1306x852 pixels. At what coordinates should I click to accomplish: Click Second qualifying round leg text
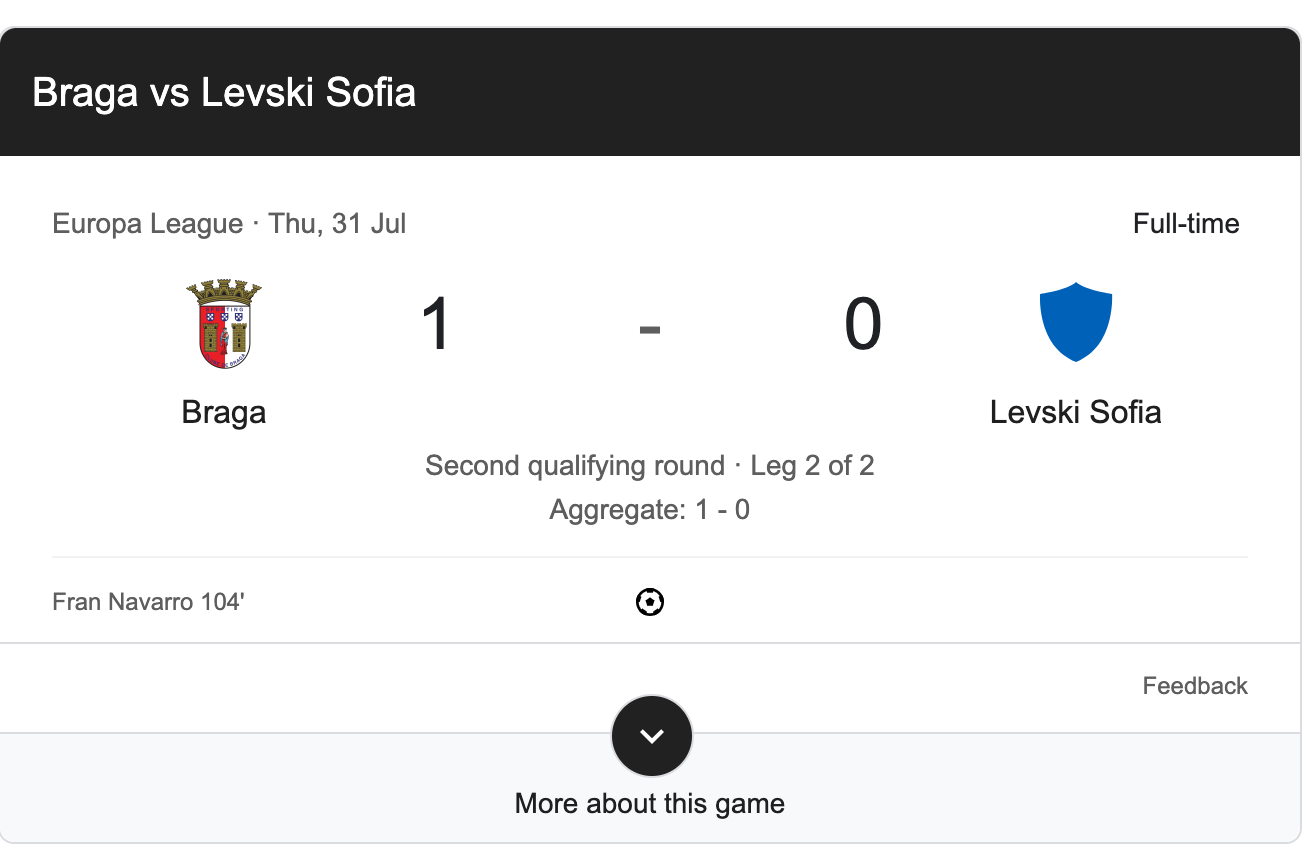pos(650,466)
